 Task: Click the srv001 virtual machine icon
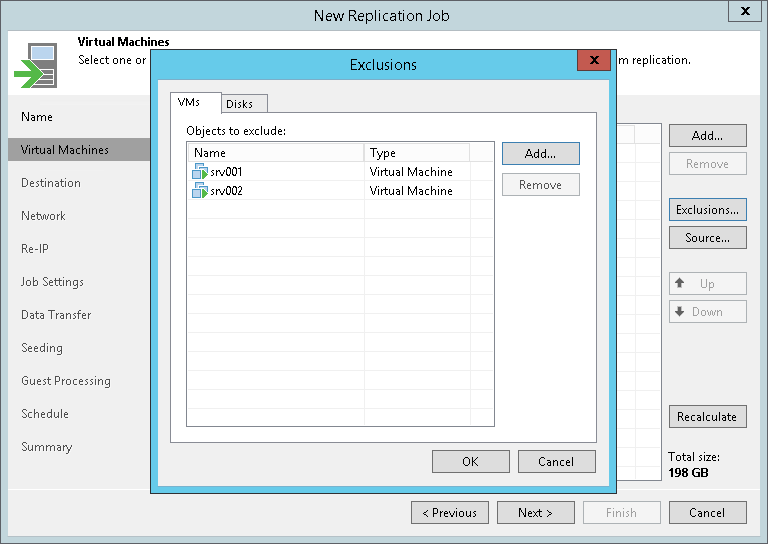point(200,172)
